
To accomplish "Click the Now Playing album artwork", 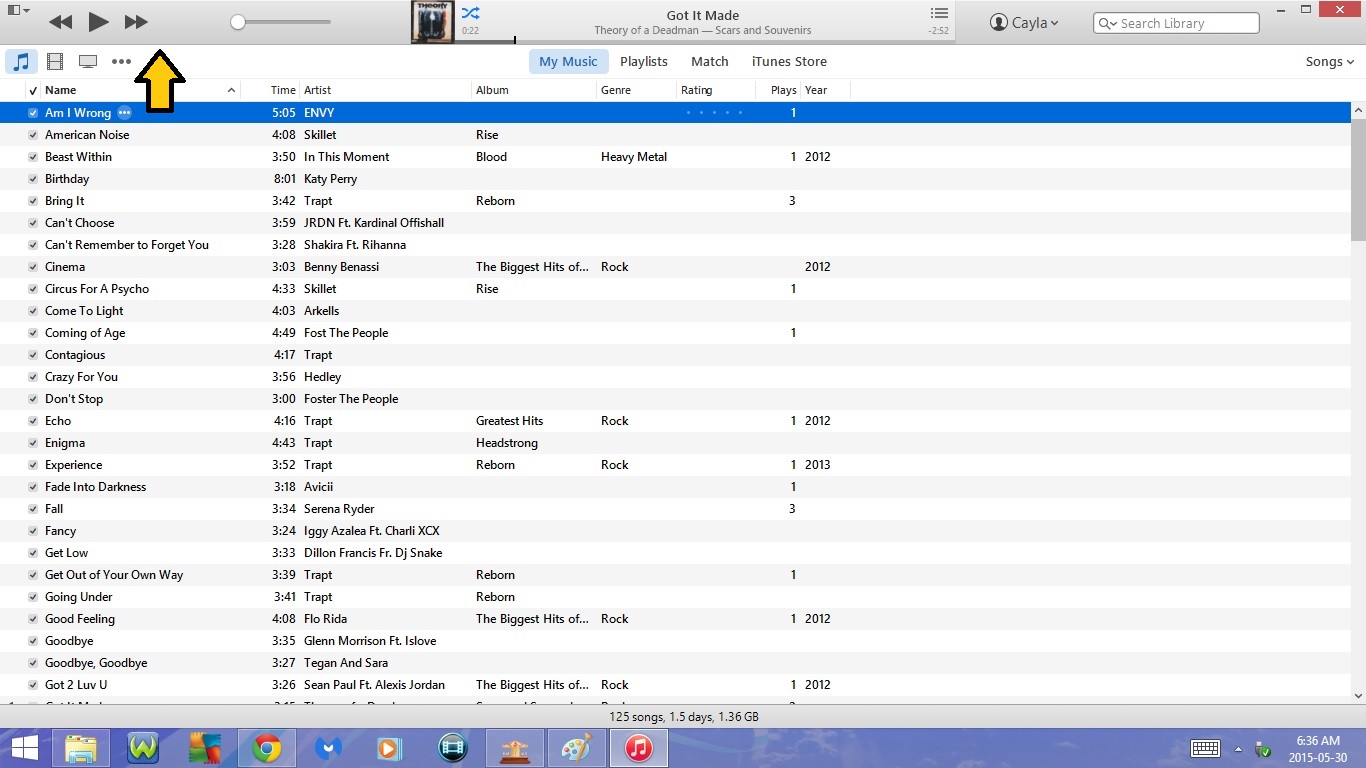I will [433, 22].
